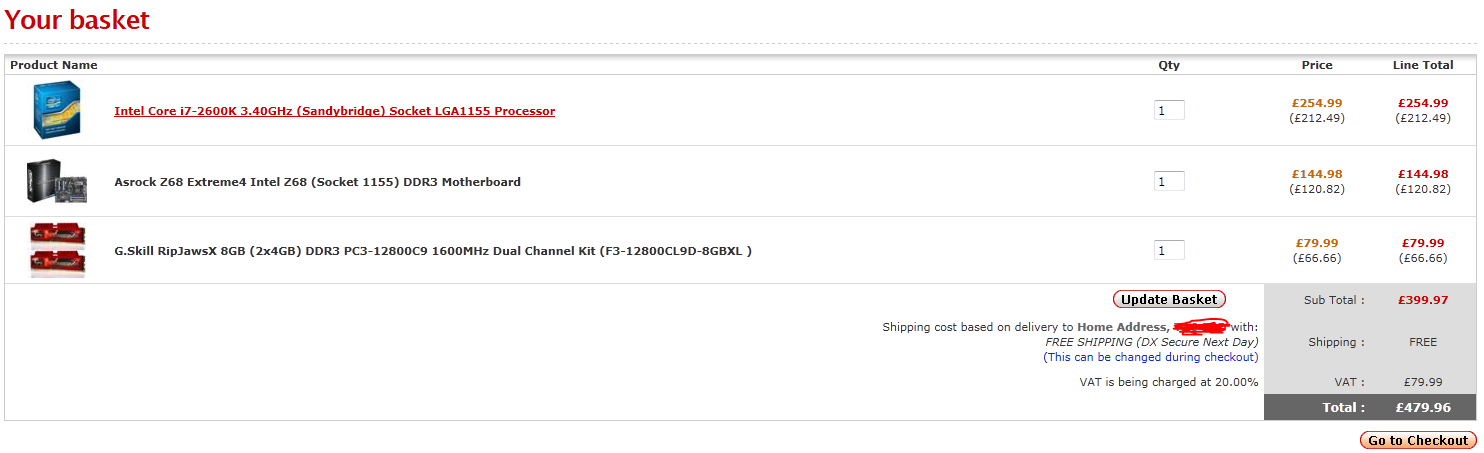Viewport: 1484px width, 453px height.
Task: Click the Line Total column header
Action: (x=1422, y=65)
